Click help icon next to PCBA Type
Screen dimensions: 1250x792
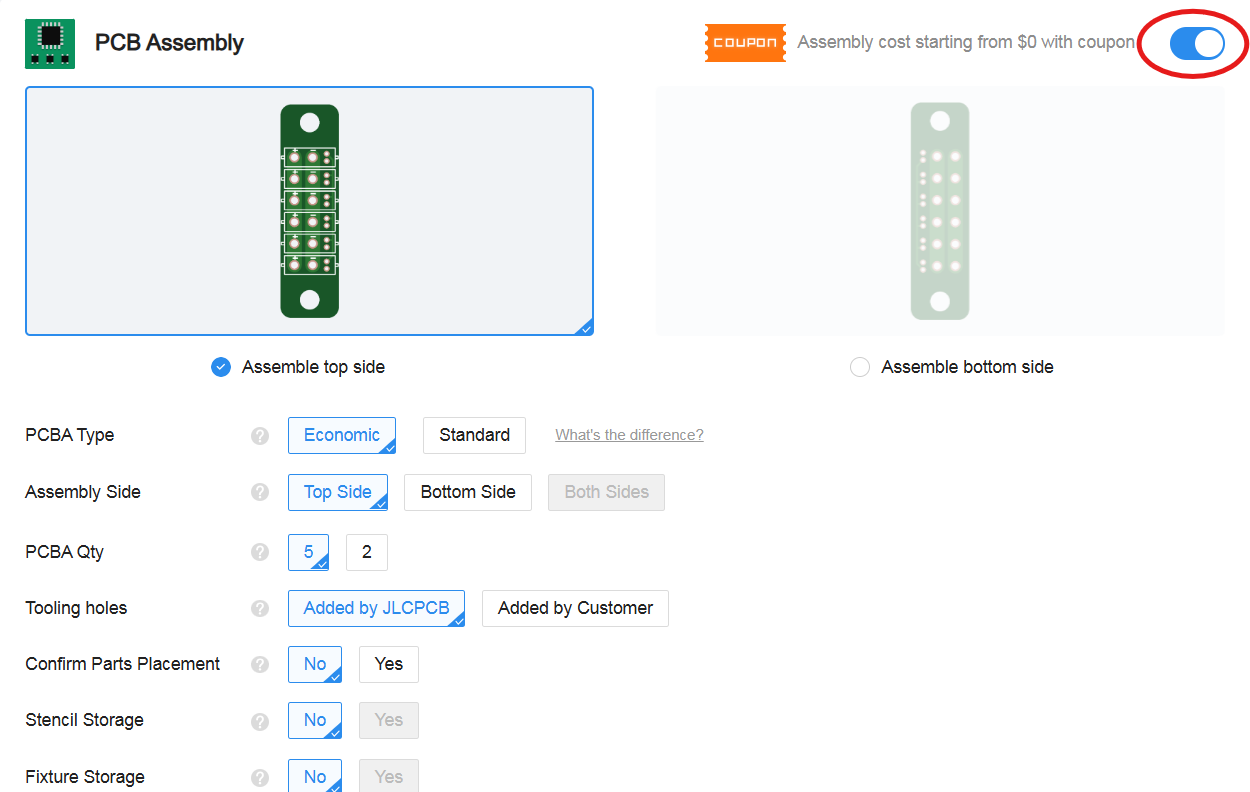click(x=260, y=436)
